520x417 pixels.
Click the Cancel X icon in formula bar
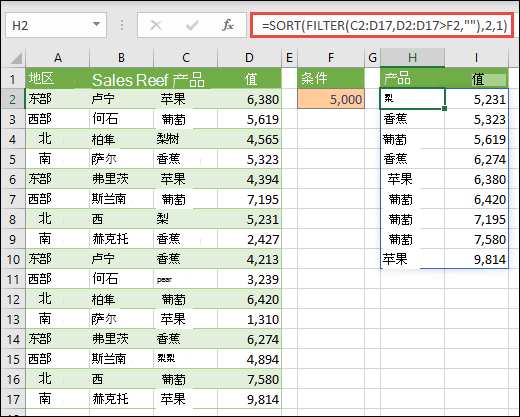point(156,25)
